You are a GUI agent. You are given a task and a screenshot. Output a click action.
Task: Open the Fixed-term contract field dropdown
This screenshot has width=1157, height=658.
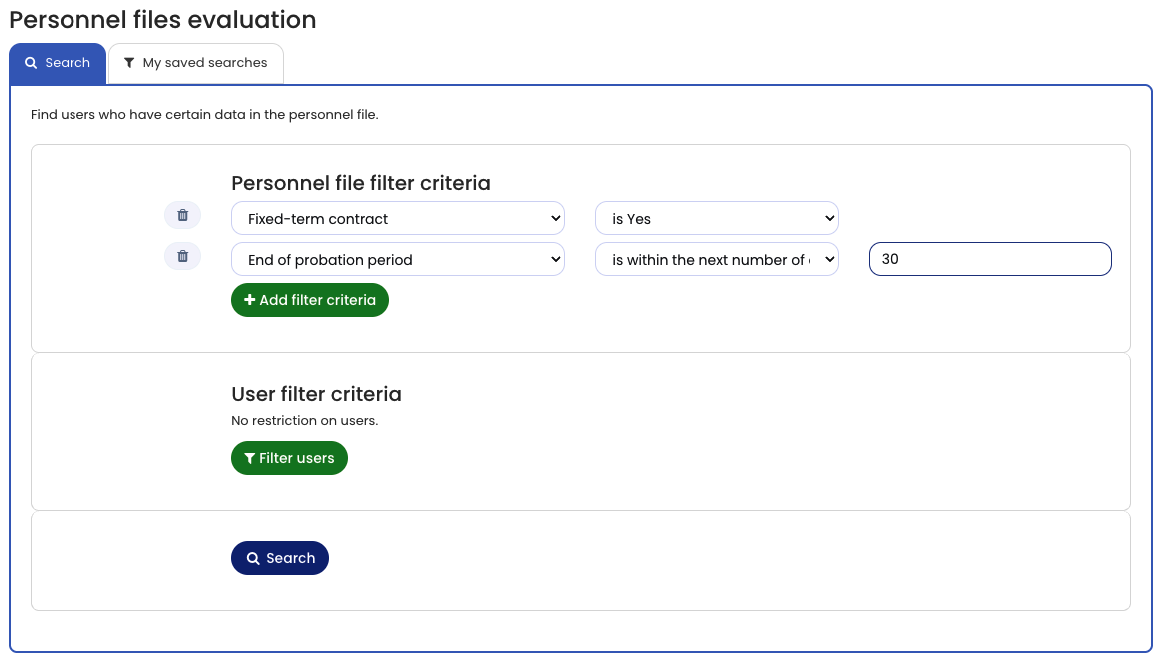(397, 219)
